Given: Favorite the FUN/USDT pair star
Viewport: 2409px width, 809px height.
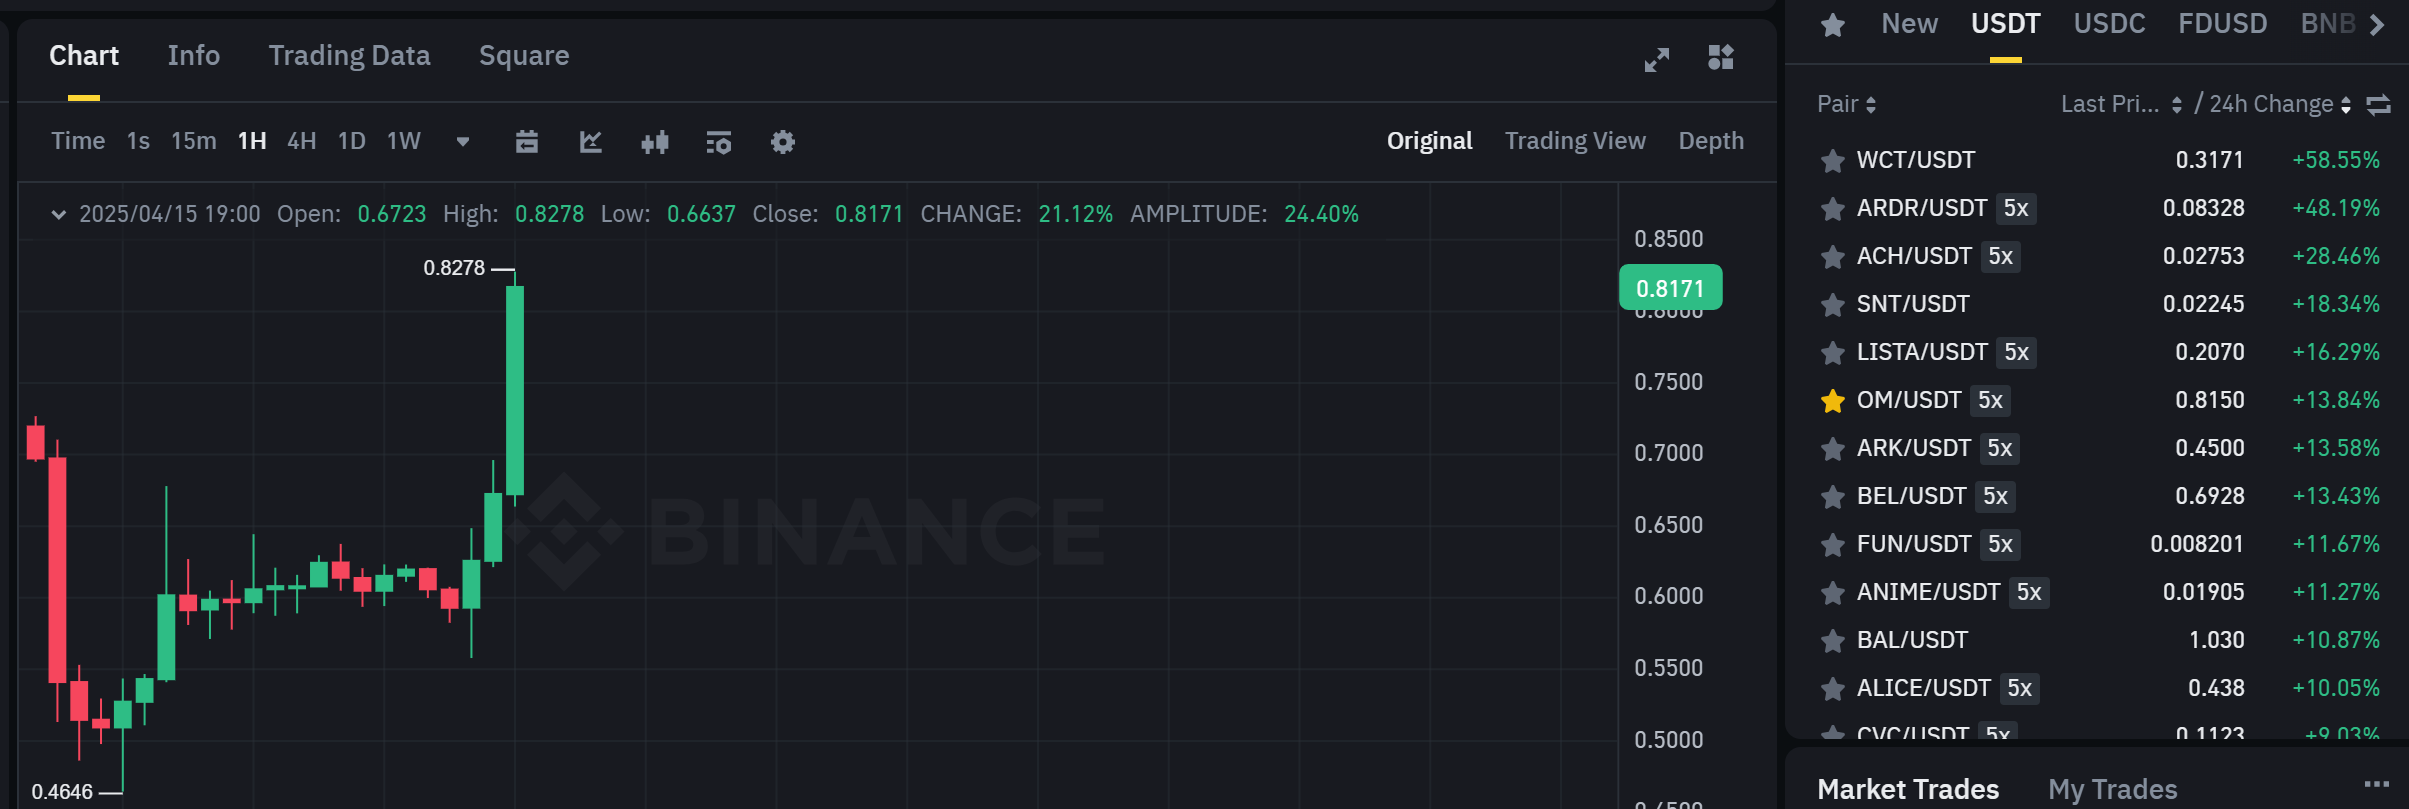Looking at the screenshot, I should [1833, 544].
